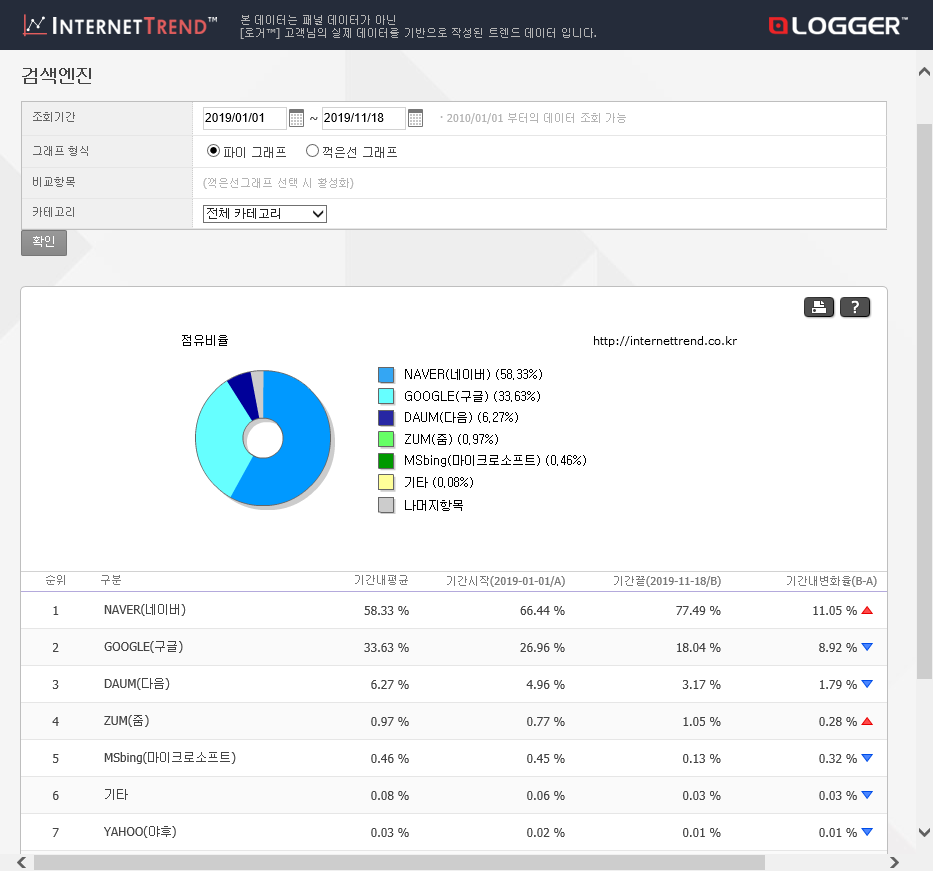Click the GOOGLE legend color swatch

(x=386, y=396)
